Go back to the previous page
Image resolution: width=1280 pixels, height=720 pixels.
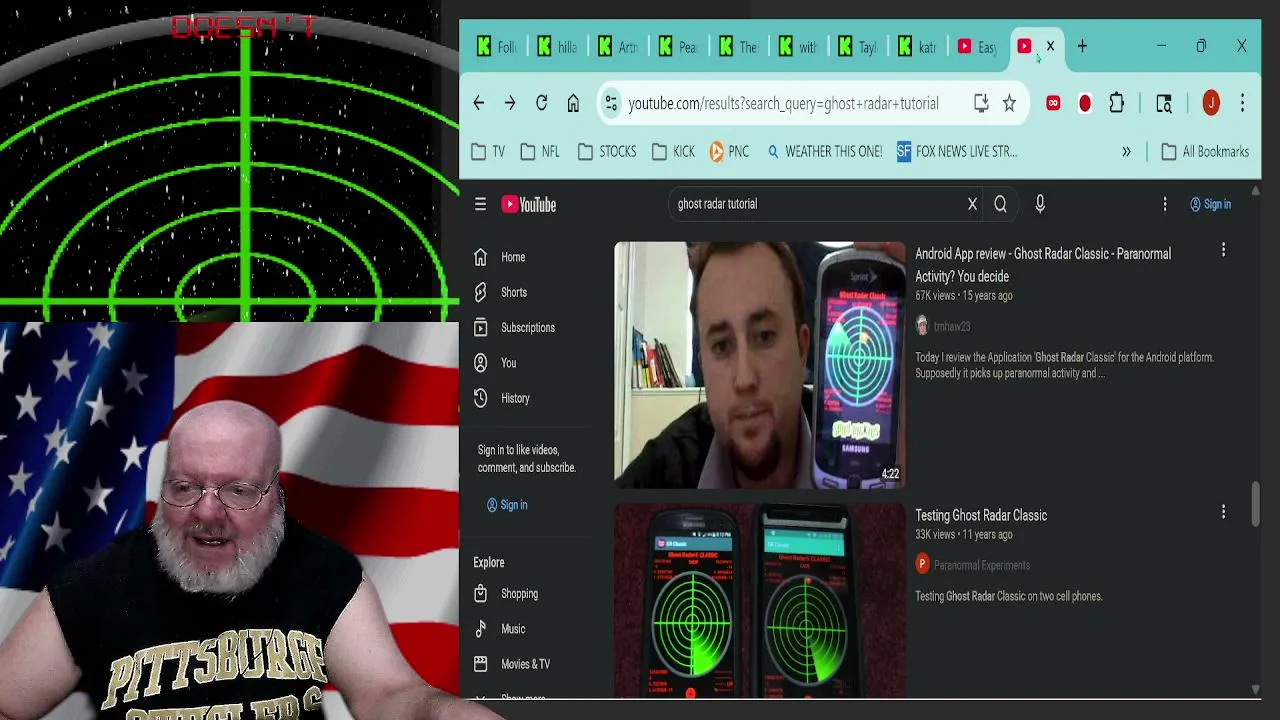coord(479,103)
